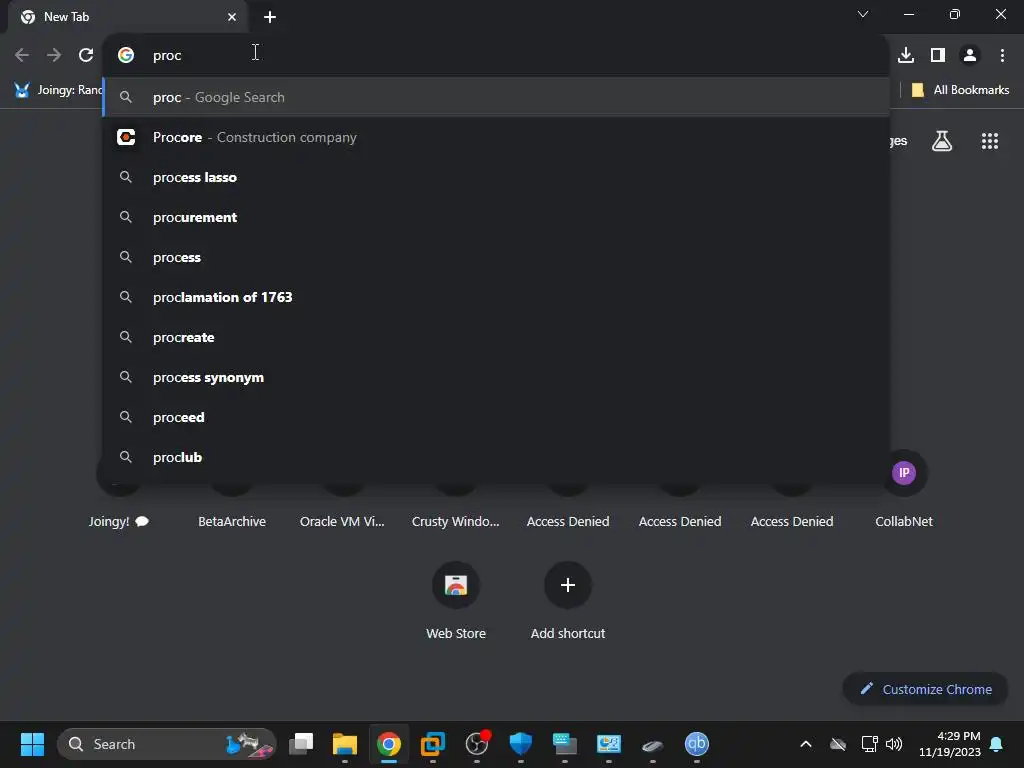
Task: Open BetaArchive shortcut label
Action: [232, 521]
